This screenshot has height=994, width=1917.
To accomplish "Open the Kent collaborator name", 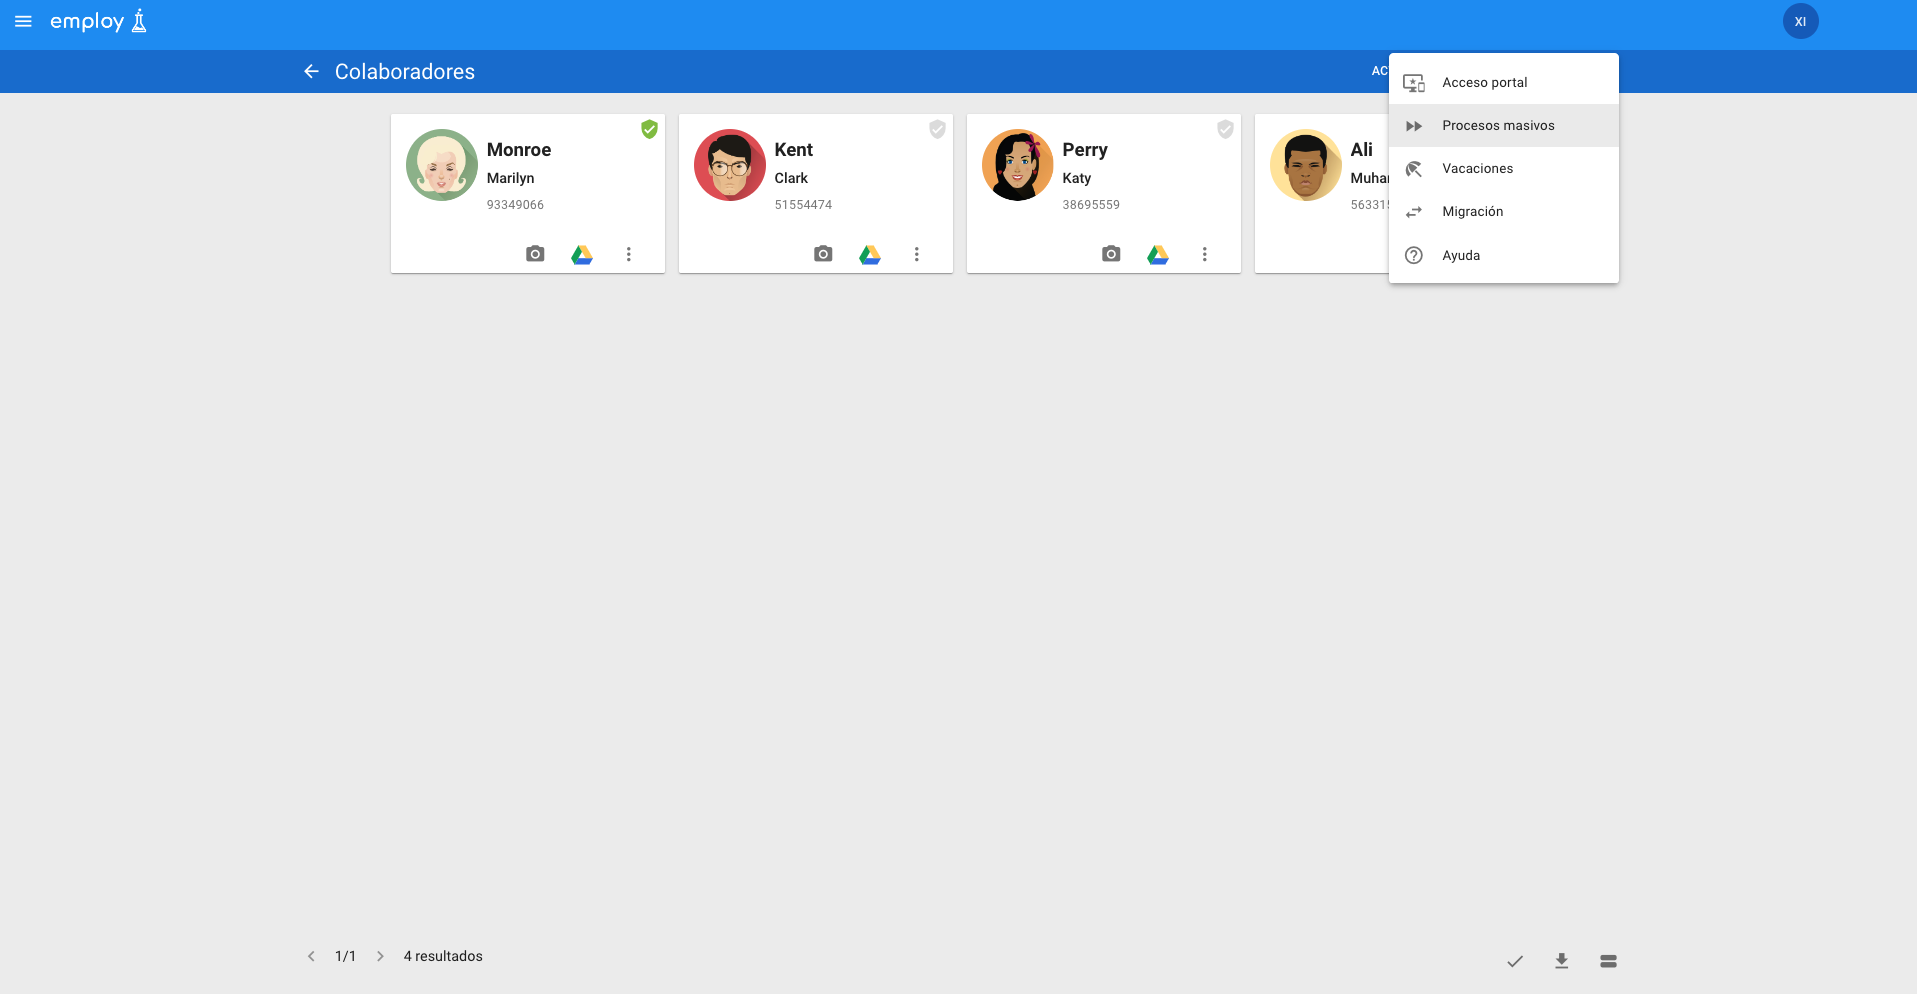I will (x=794, y=149).
